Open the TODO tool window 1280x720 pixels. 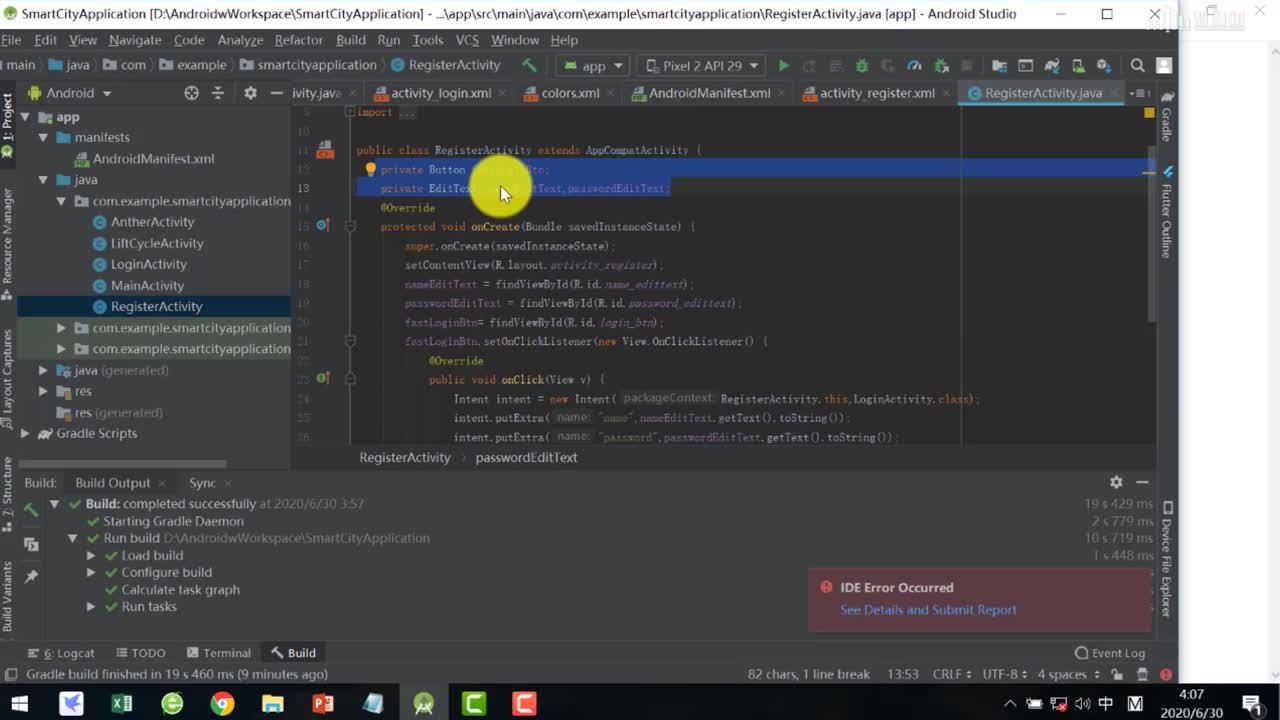point(139,653)
